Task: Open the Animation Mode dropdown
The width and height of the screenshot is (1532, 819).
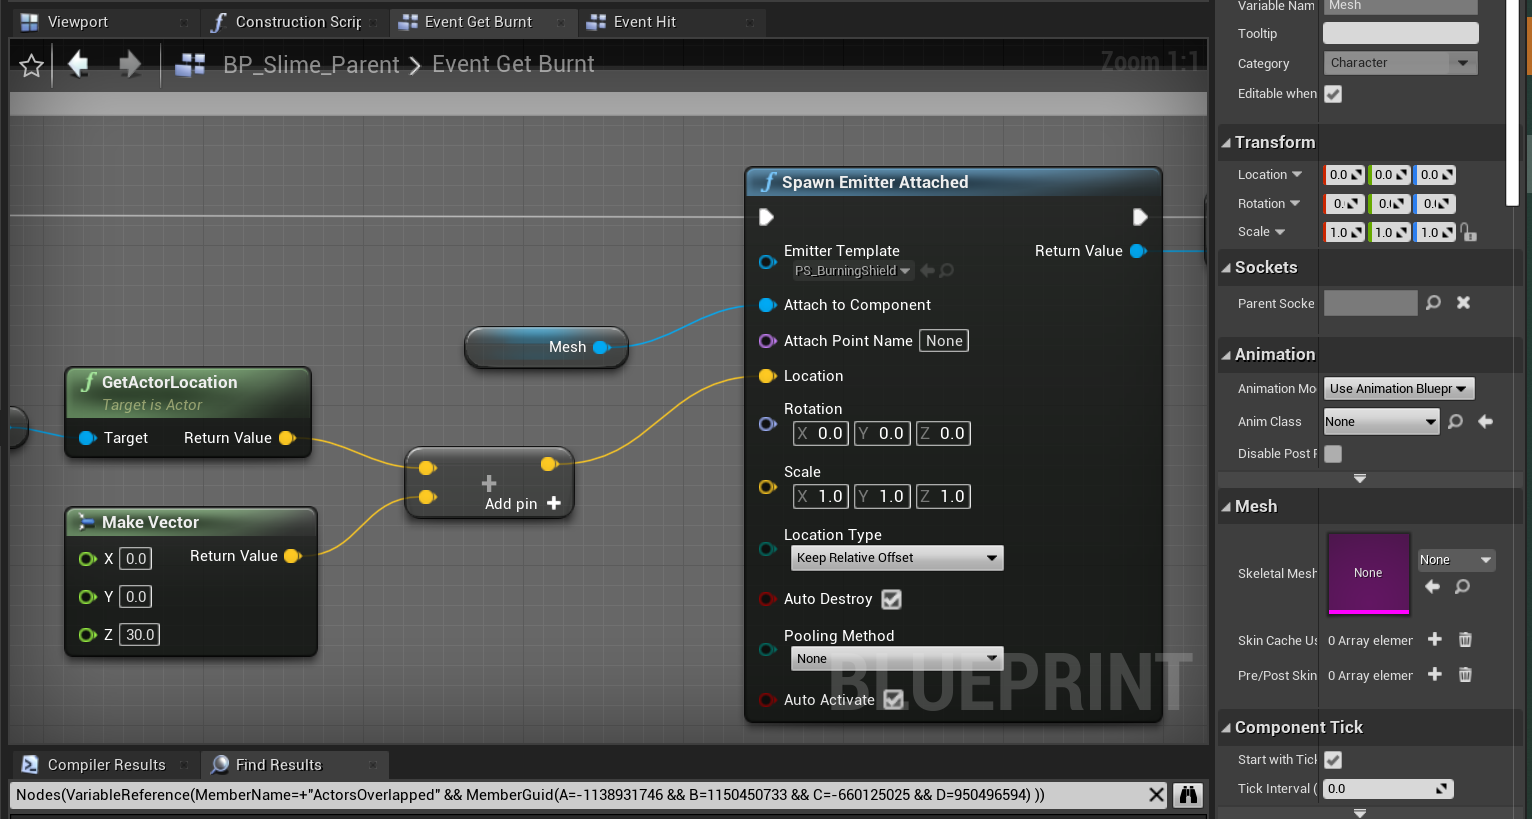Action: (1399, 389)
